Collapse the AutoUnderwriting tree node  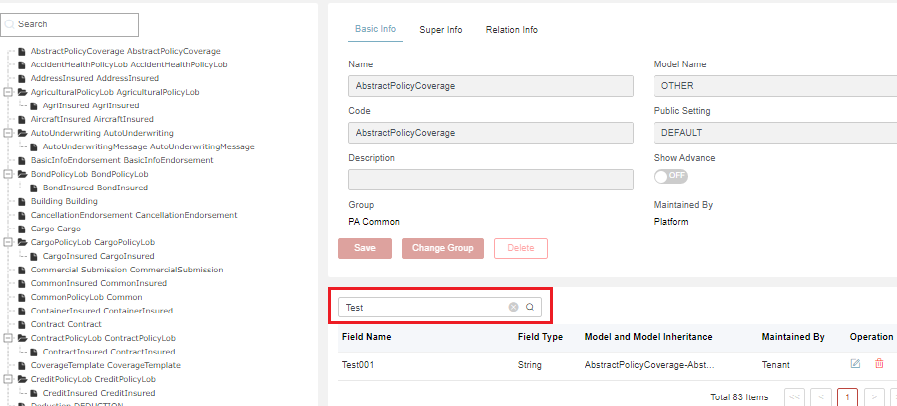click(x=7, y=133)
